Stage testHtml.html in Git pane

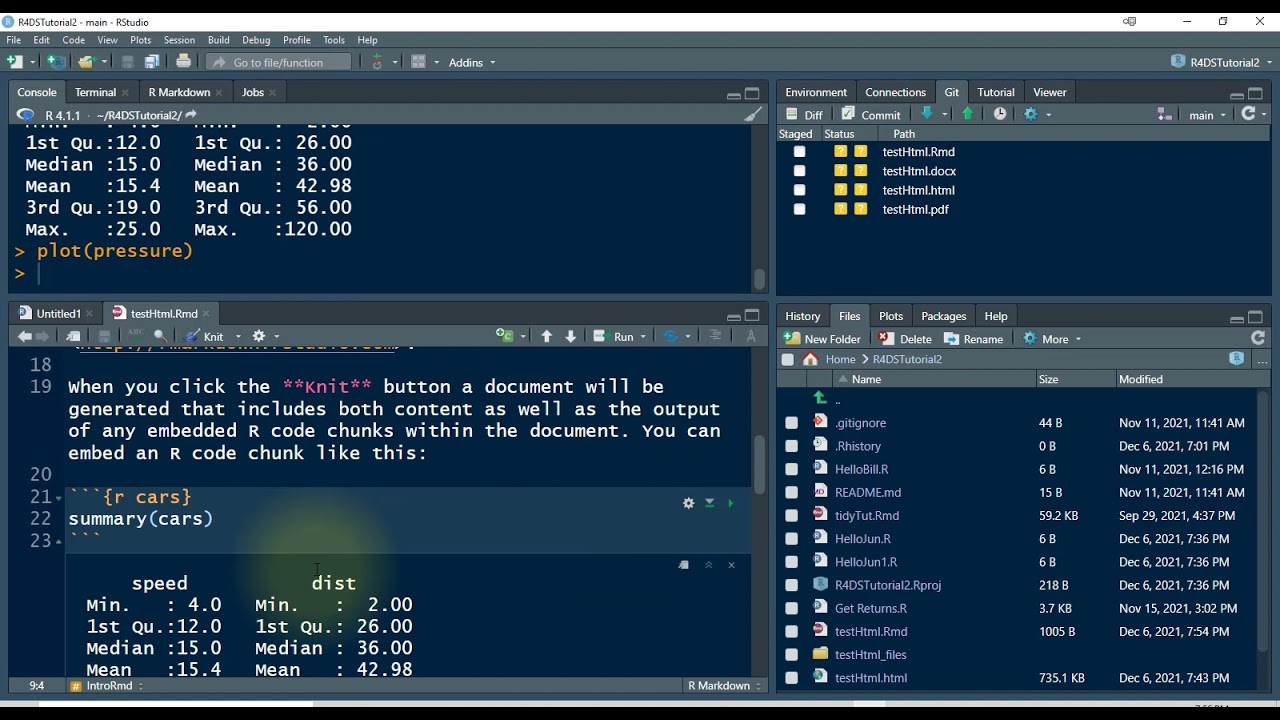tap(799, 190)
